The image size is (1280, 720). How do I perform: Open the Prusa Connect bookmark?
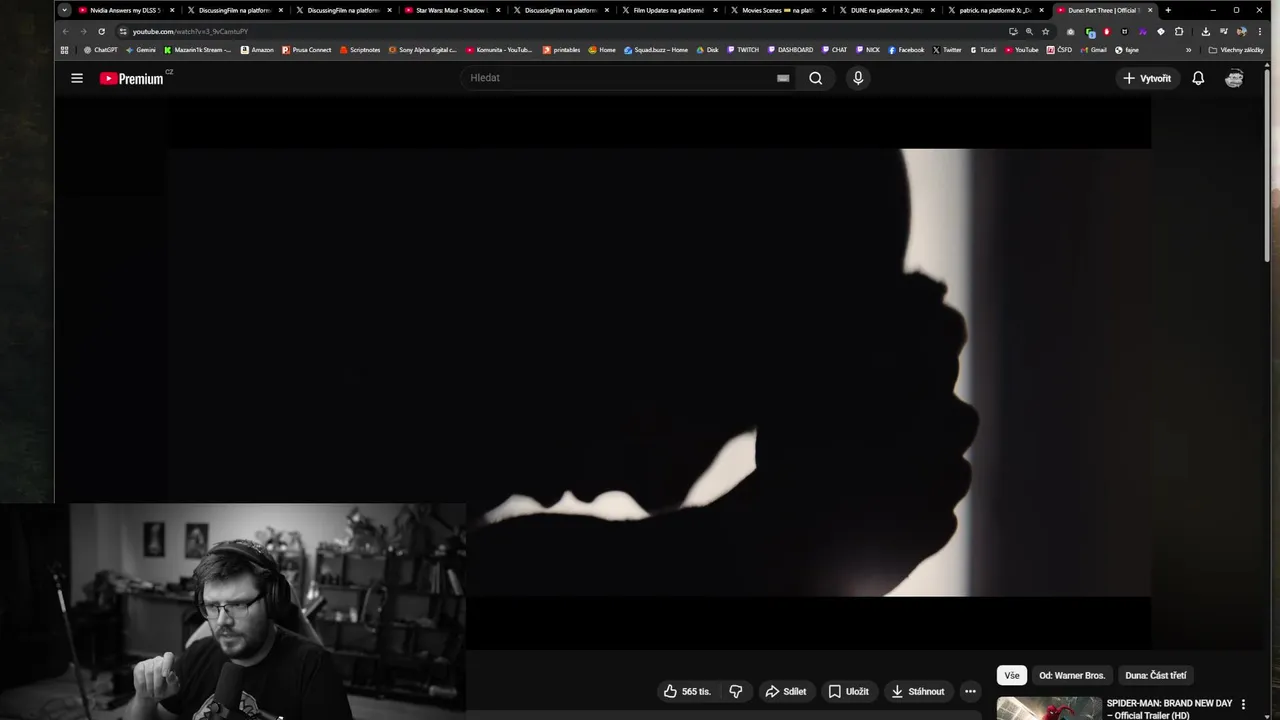(x=307, y=50)
